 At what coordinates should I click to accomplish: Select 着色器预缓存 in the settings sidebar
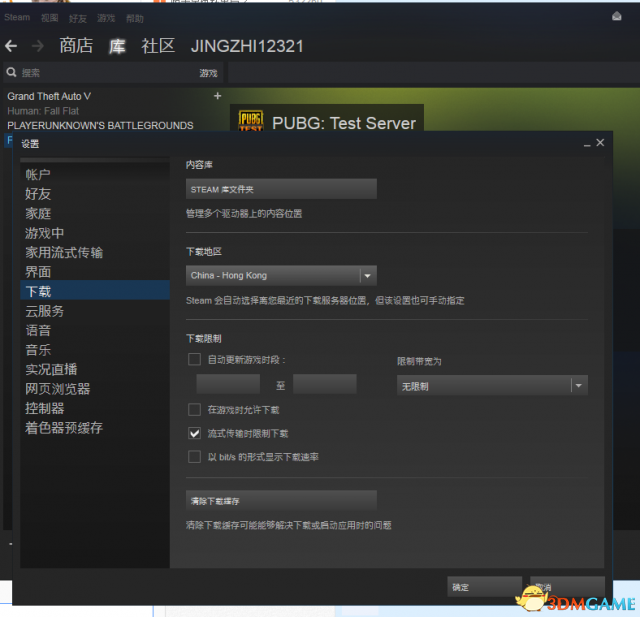click(95, 428)
